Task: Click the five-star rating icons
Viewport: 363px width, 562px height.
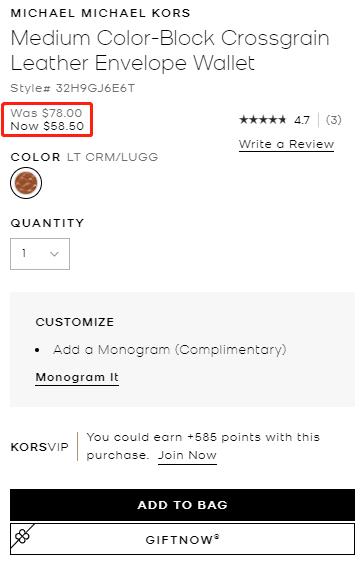Action: point(262,119)
